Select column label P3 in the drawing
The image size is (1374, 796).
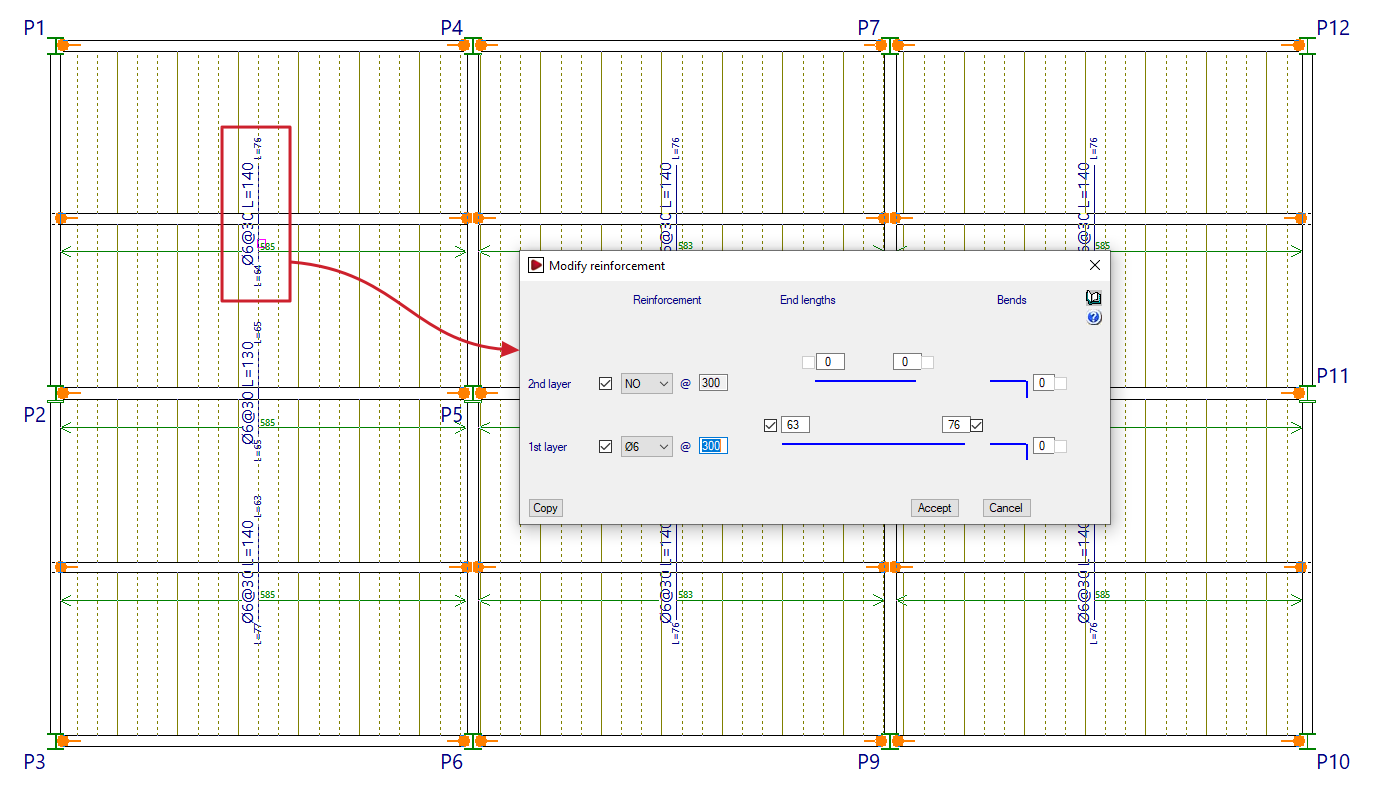coord(35,762)
